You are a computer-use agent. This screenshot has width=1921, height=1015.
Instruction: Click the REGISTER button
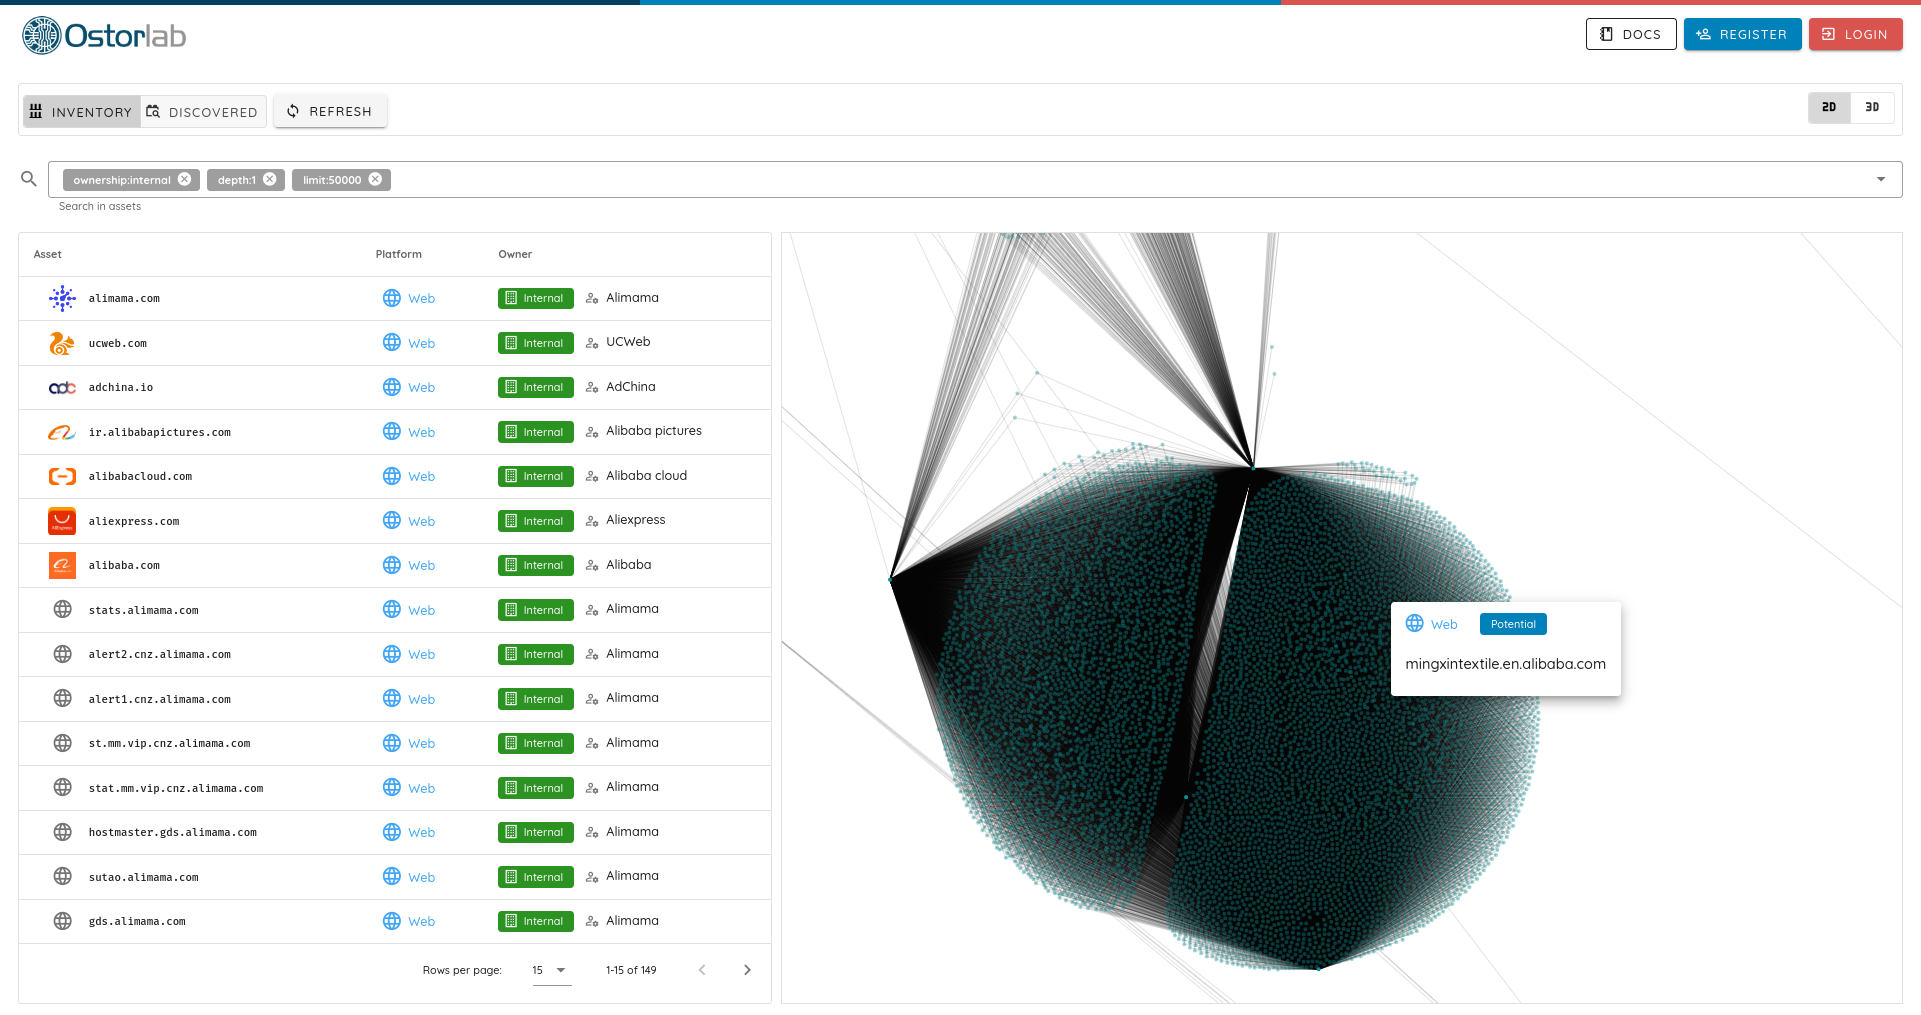(1742, 34)
